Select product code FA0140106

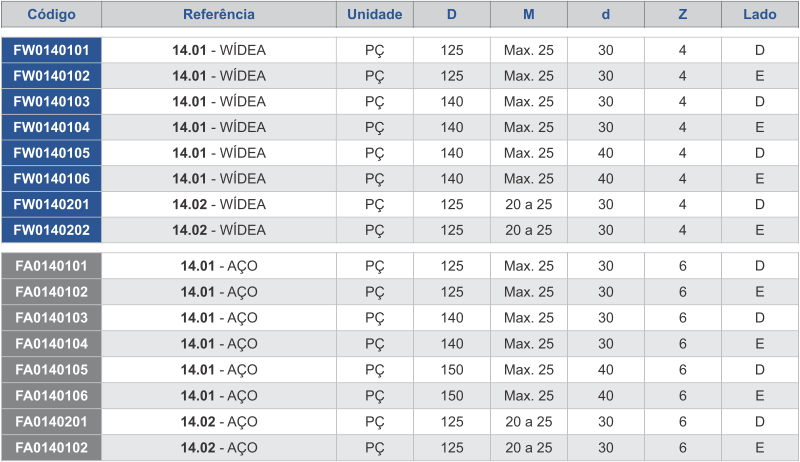pyautogui.click(x=52, y=396)
